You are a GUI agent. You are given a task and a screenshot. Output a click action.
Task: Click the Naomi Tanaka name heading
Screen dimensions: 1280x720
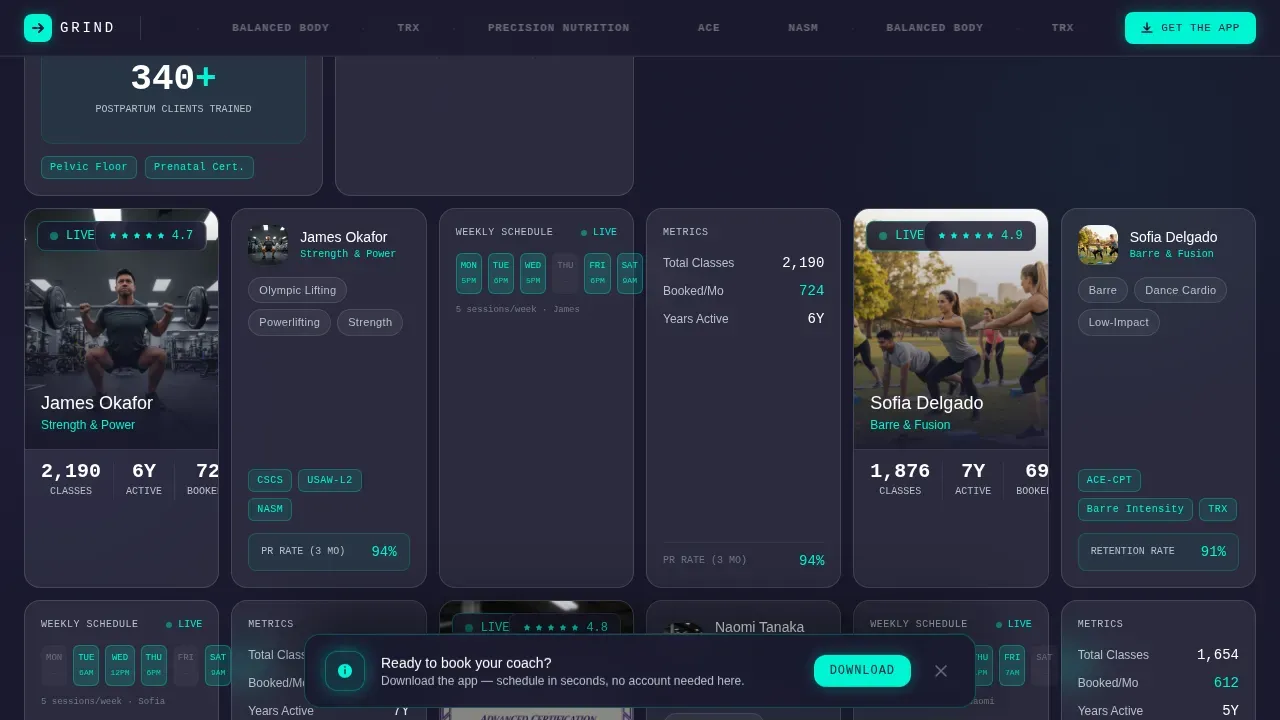click(759, 627)
